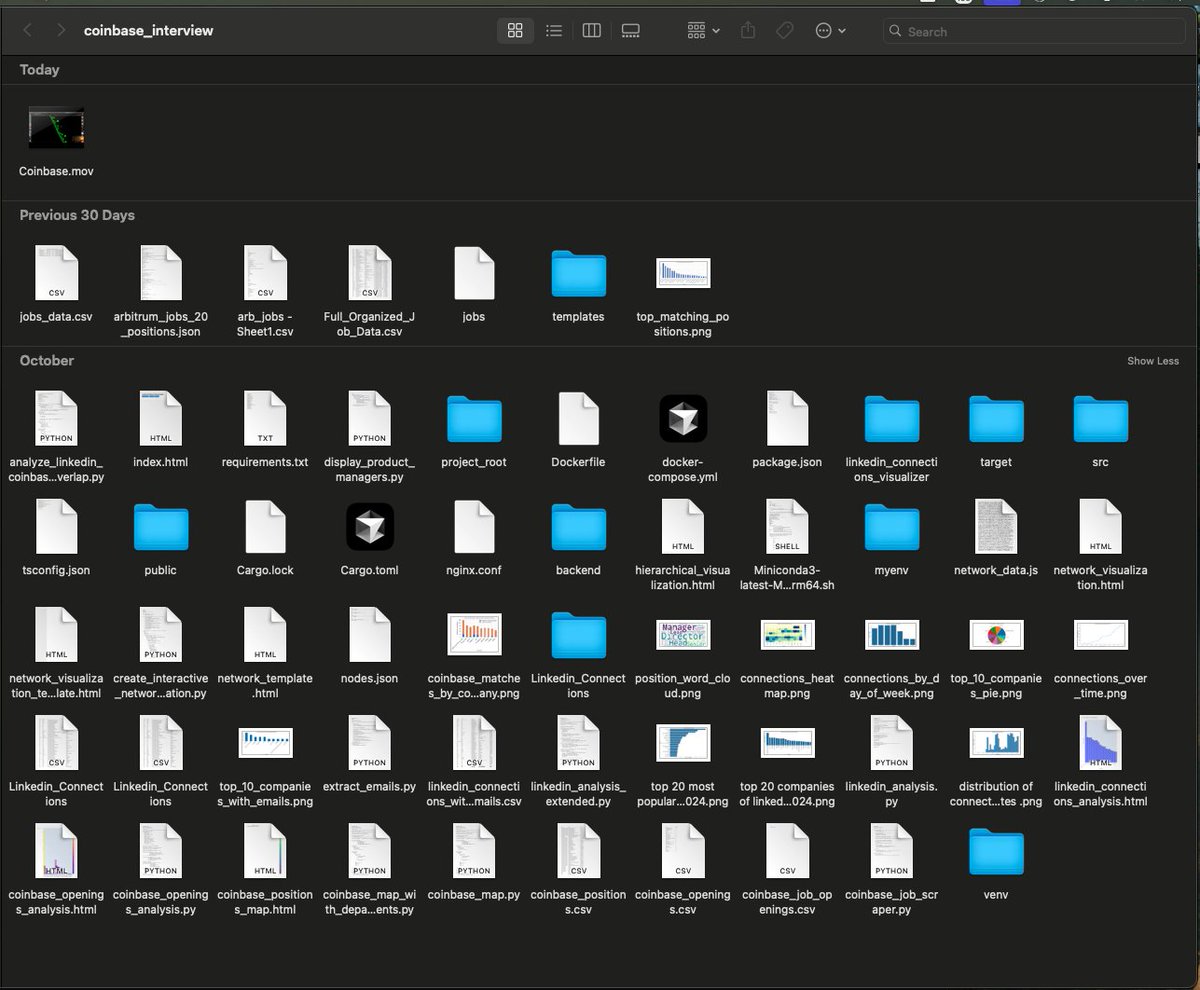Click the Edit Tags toolbar icon
Viewport: 1200px width, 990px height.
pyautogui.click(x=785, y=31)
